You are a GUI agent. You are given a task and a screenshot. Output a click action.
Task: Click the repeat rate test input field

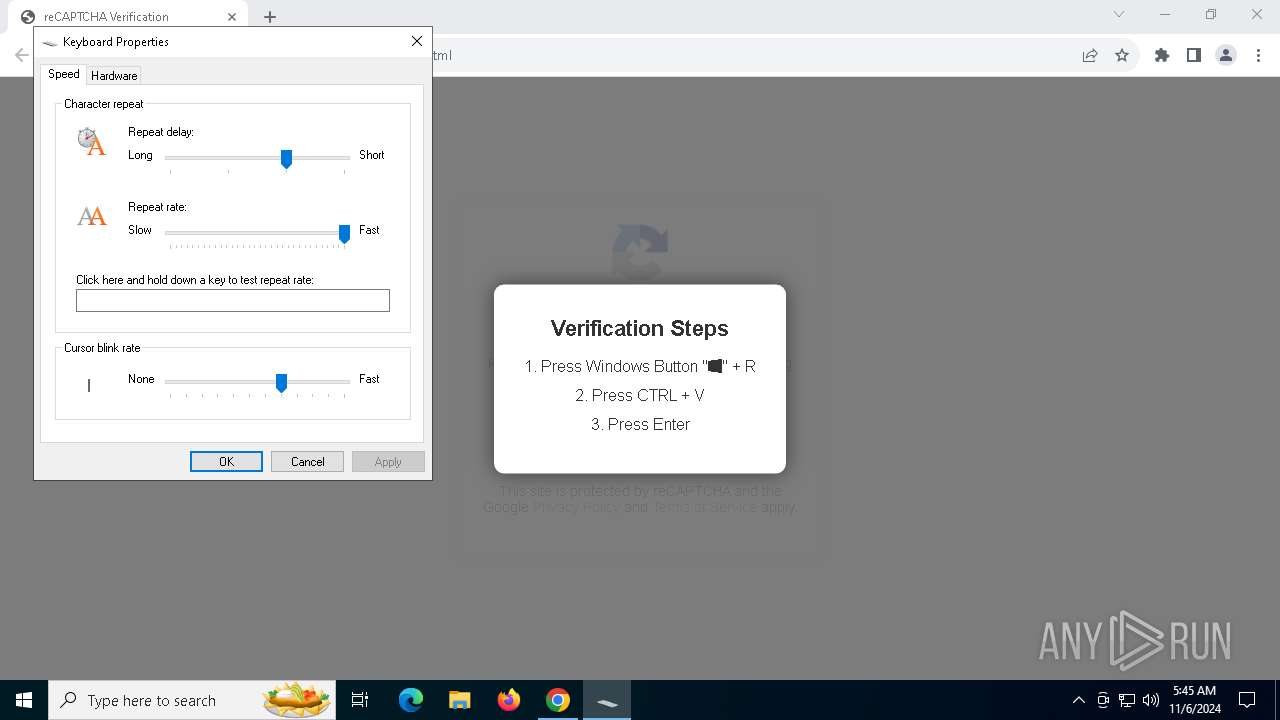click(233, 300)
